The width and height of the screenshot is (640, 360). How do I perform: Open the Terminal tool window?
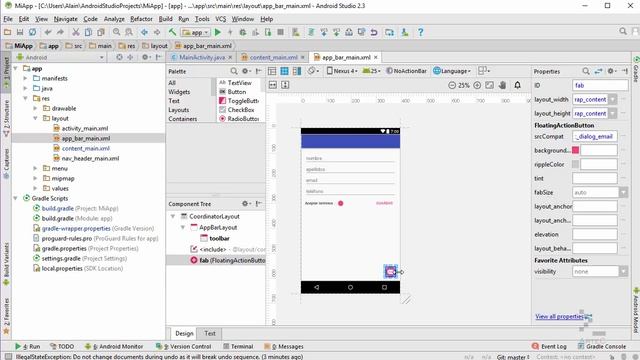[x=238, y=347]
